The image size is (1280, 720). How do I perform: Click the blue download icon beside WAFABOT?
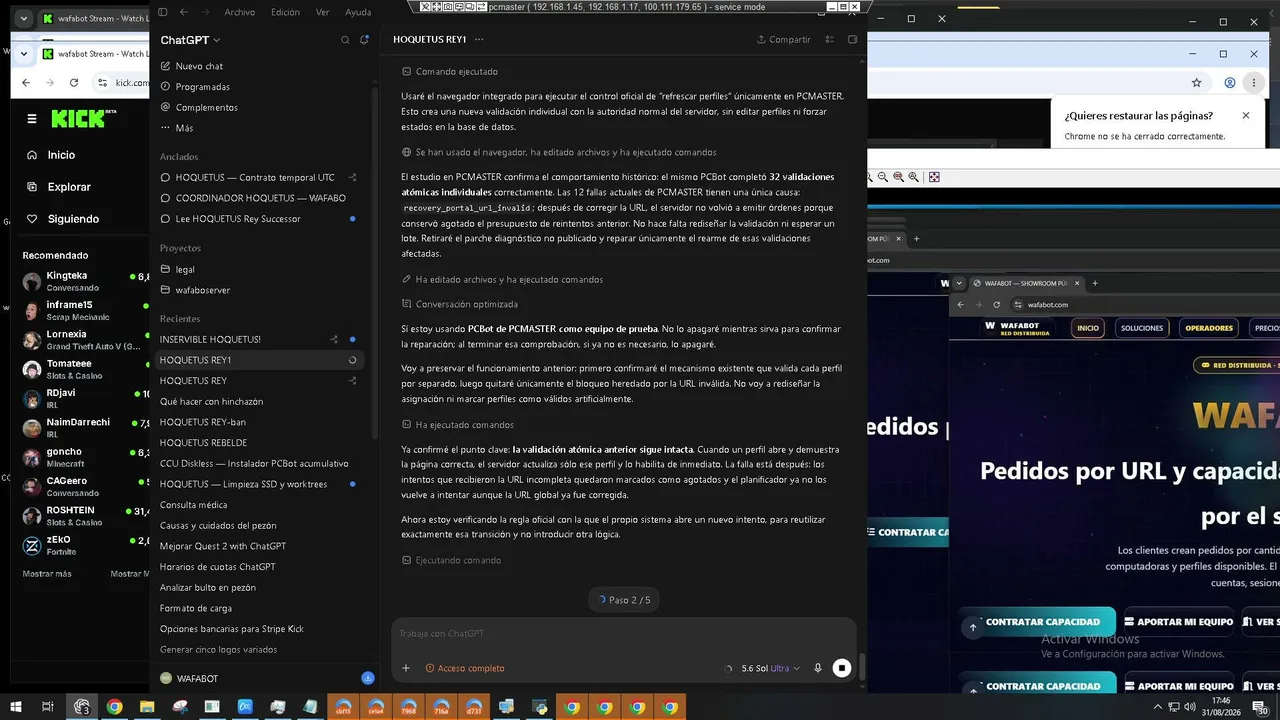pyautogui.click(x=367, y=678)
